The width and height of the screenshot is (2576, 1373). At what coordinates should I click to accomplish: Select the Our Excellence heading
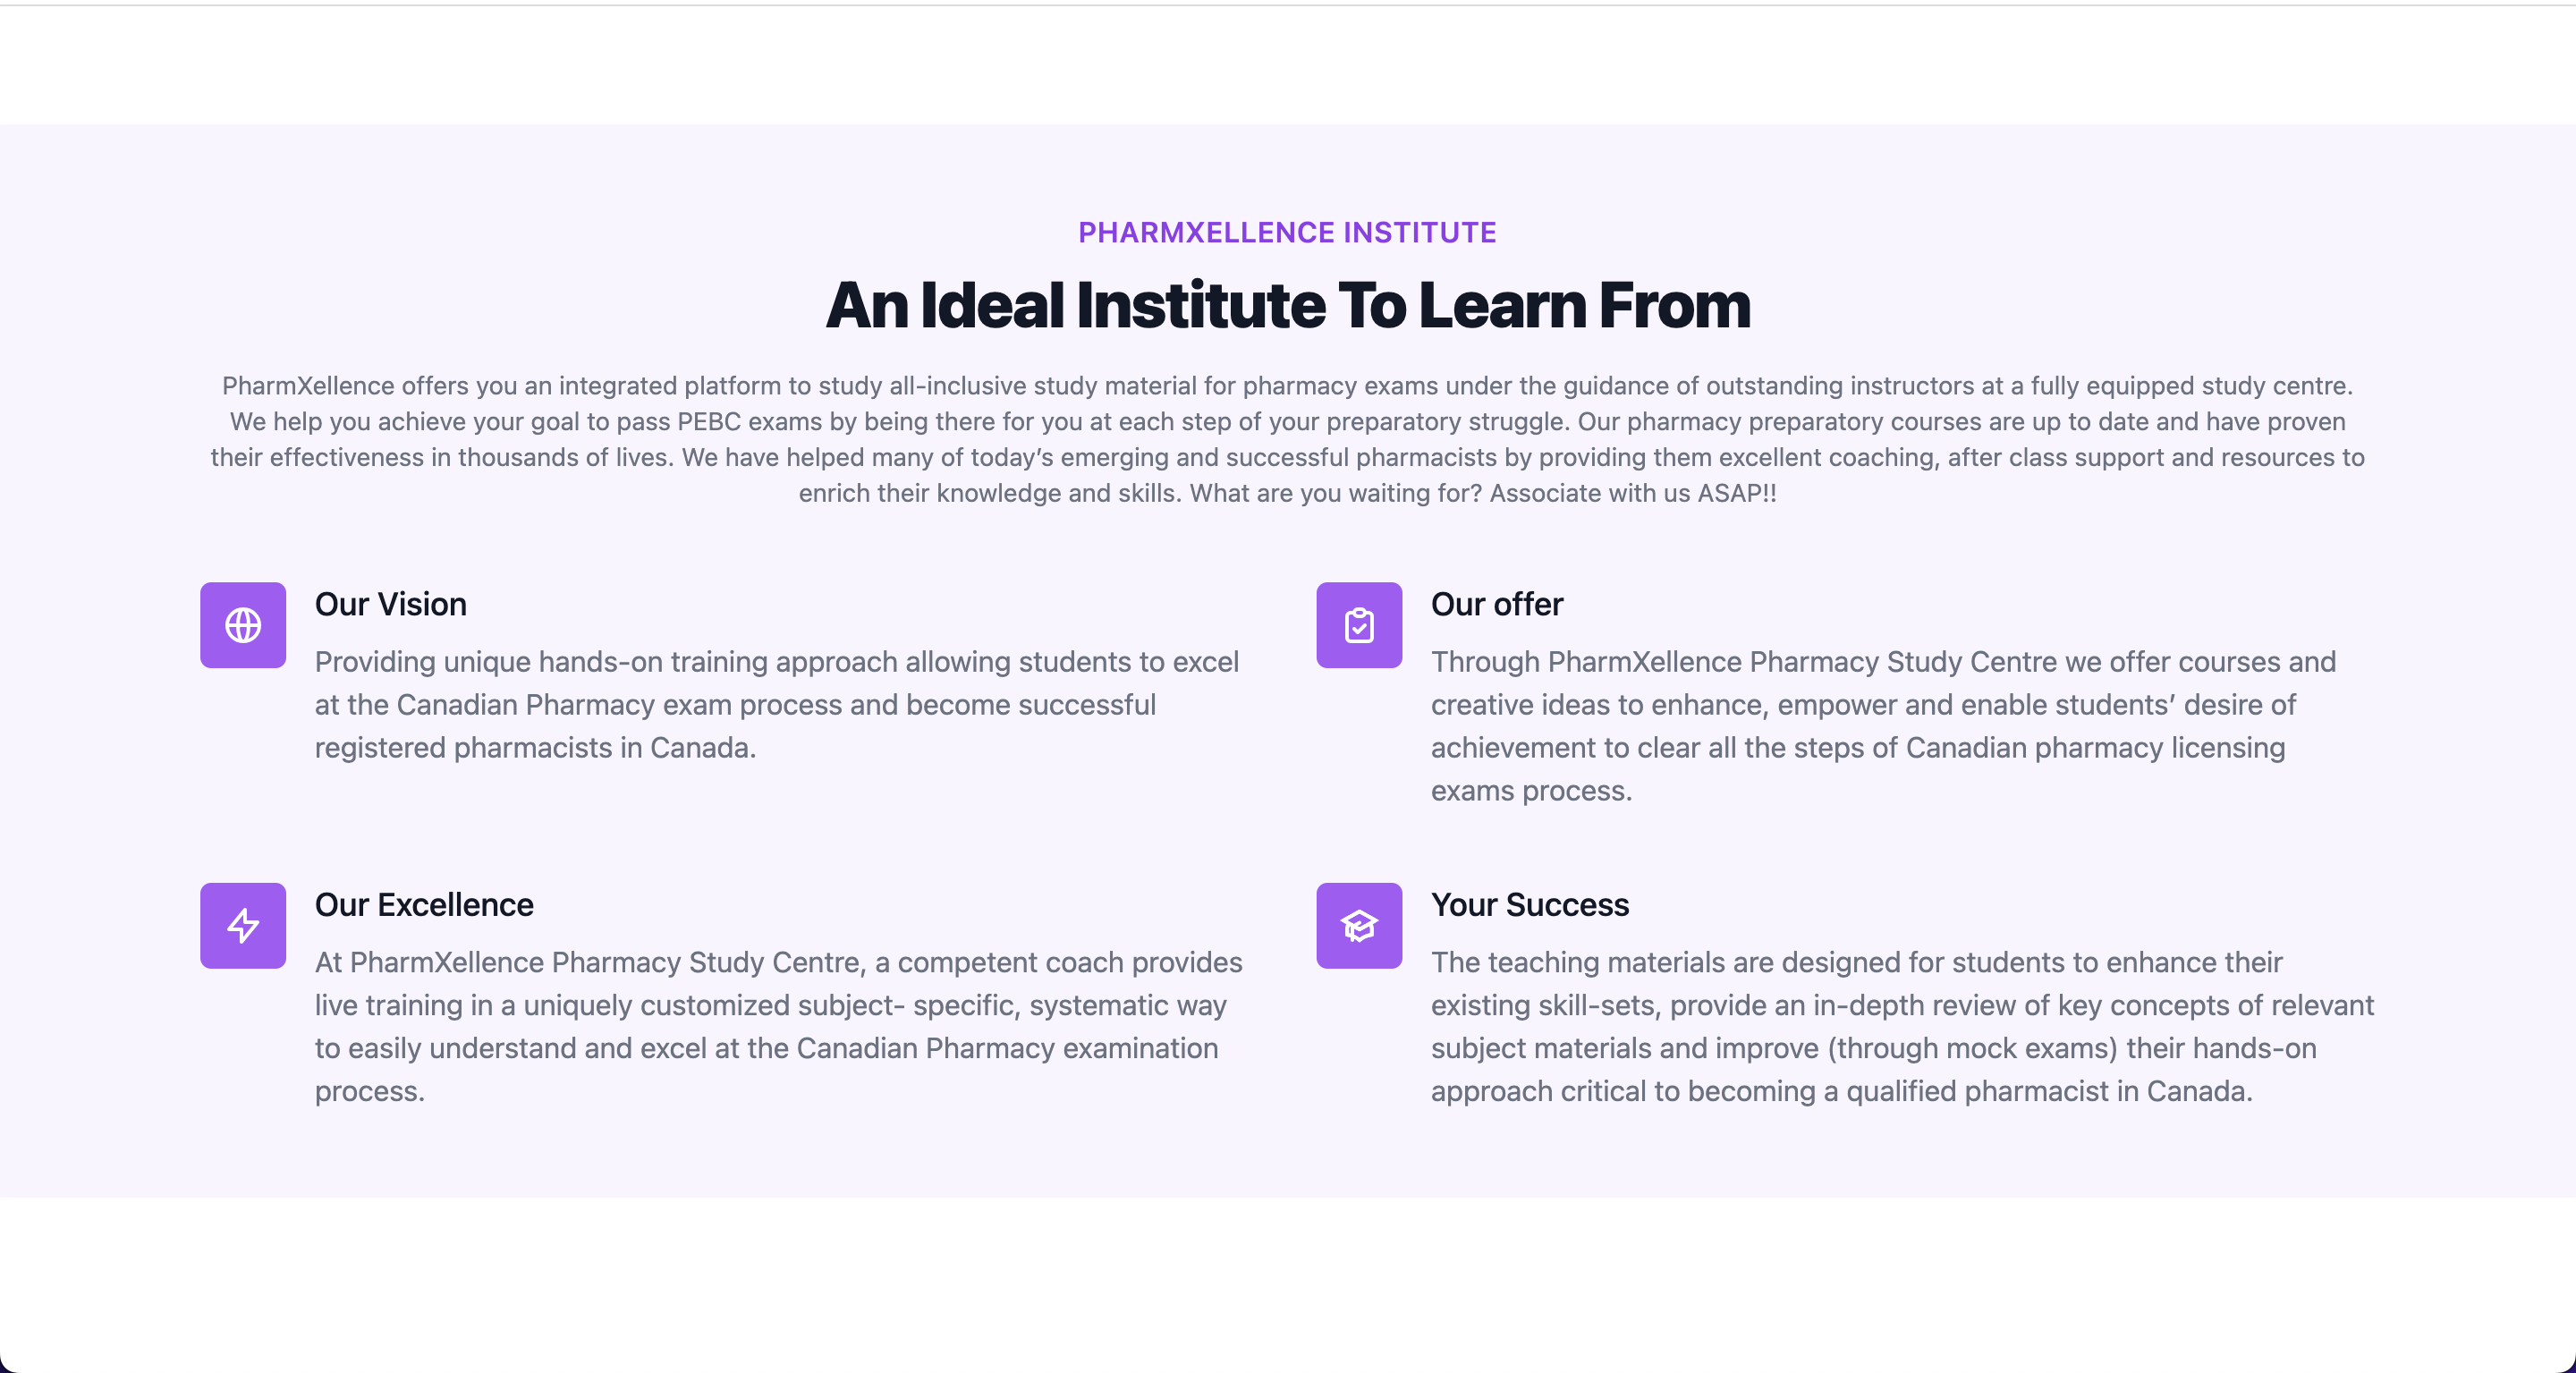(x=424, y=904)
